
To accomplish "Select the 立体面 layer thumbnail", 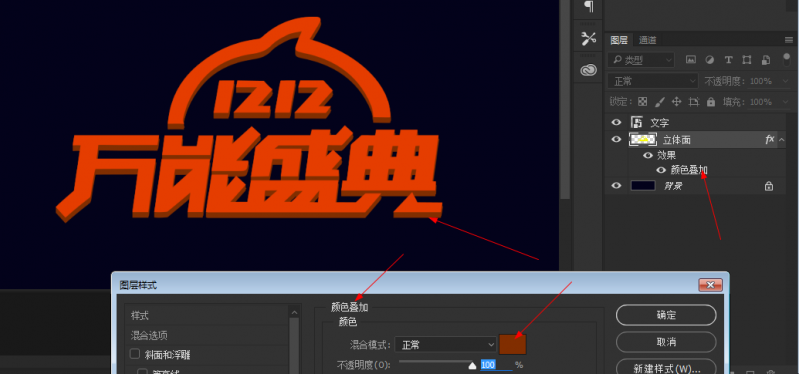I will (x=643, y=139).
